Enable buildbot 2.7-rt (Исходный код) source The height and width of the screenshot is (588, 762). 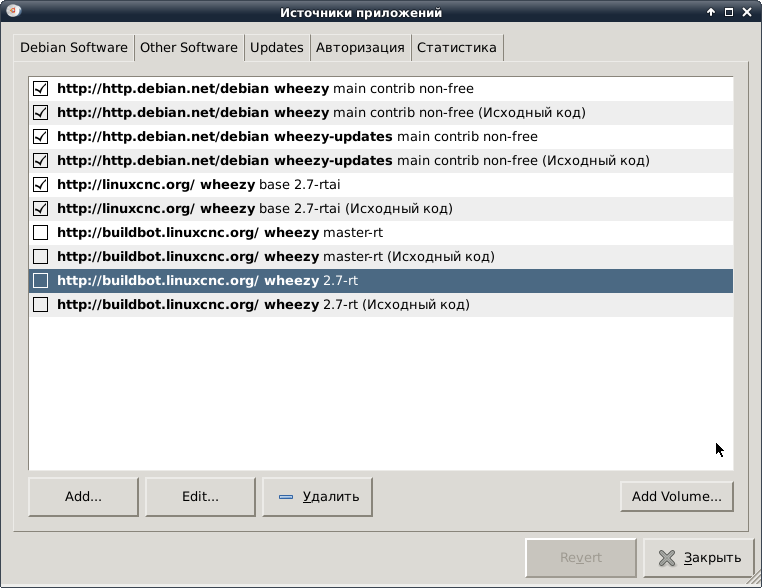click(x=40, y=305)
